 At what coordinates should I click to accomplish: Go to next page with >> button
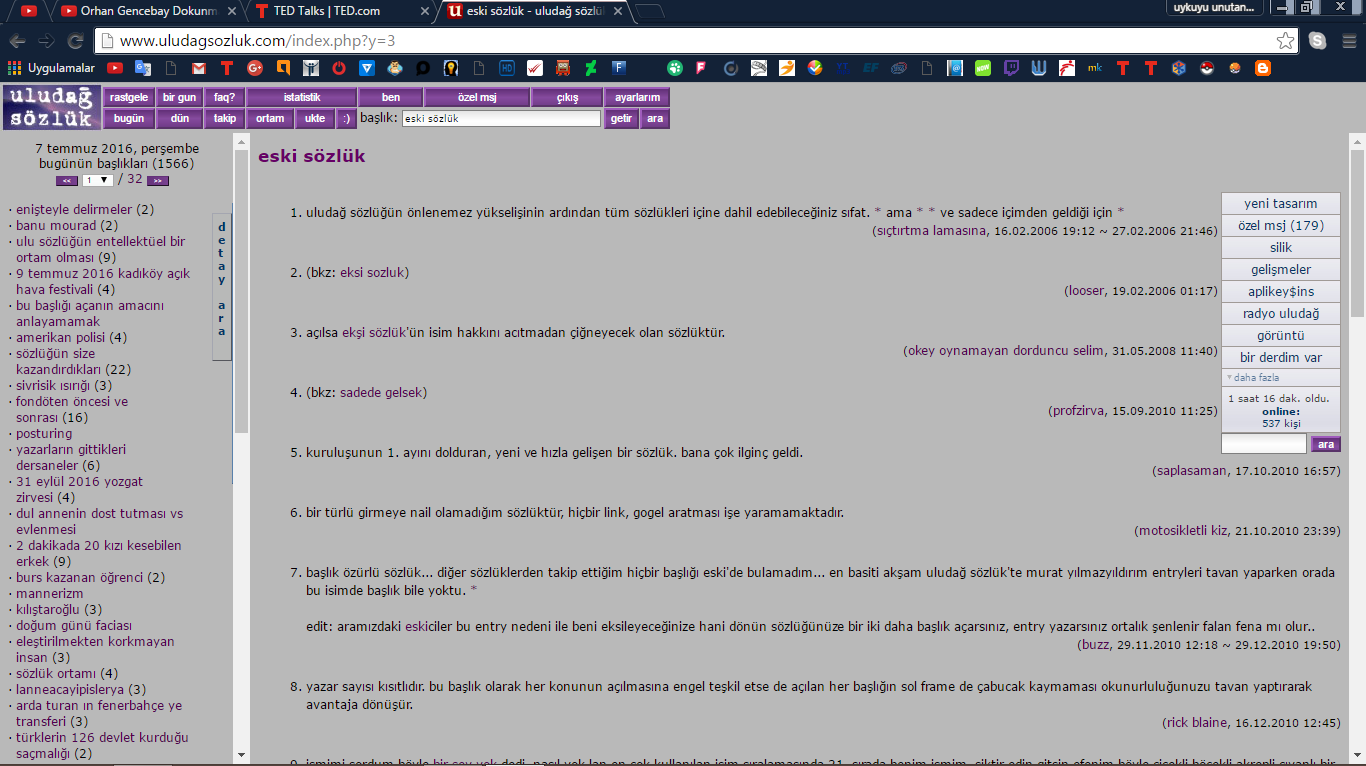click(x=158, y=181)
